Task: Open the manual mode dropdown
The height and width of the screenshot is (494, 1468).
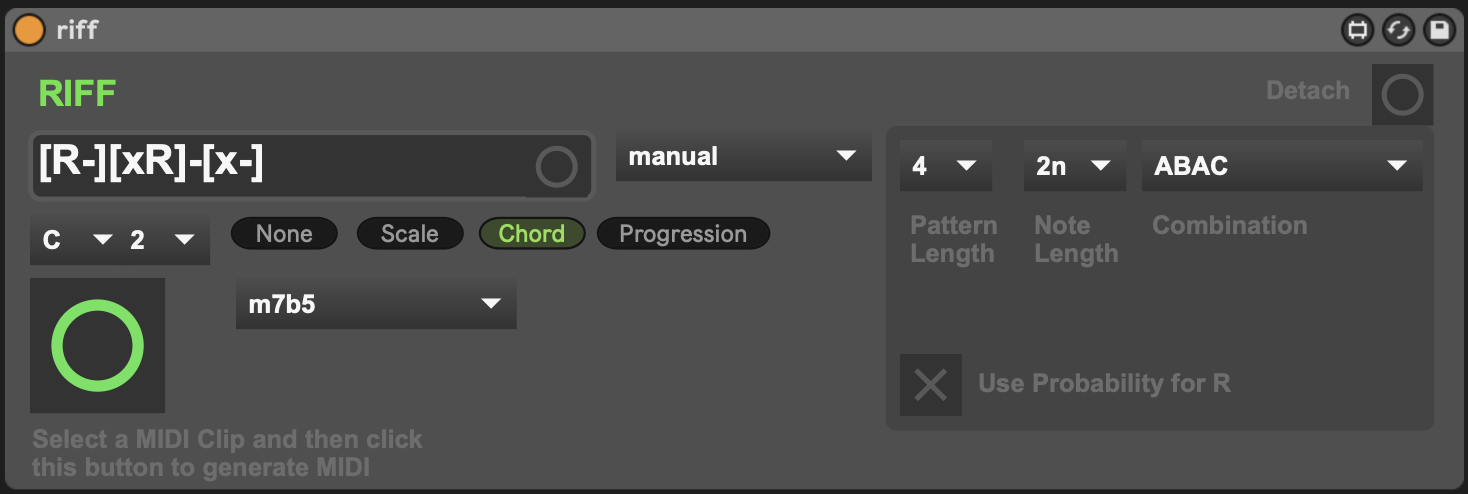Action: pos(744,156)
